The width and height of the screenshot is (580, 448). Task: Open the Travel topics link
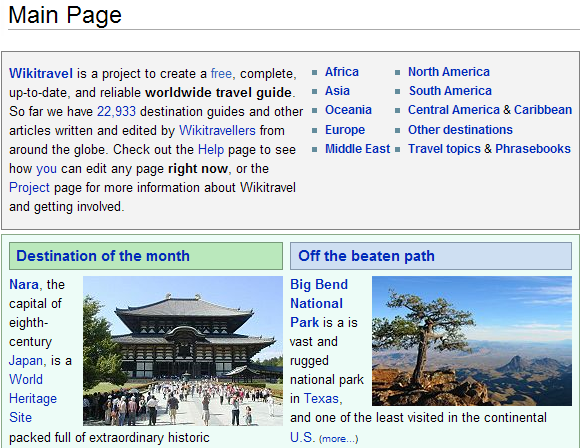click(x=444, y=149)
